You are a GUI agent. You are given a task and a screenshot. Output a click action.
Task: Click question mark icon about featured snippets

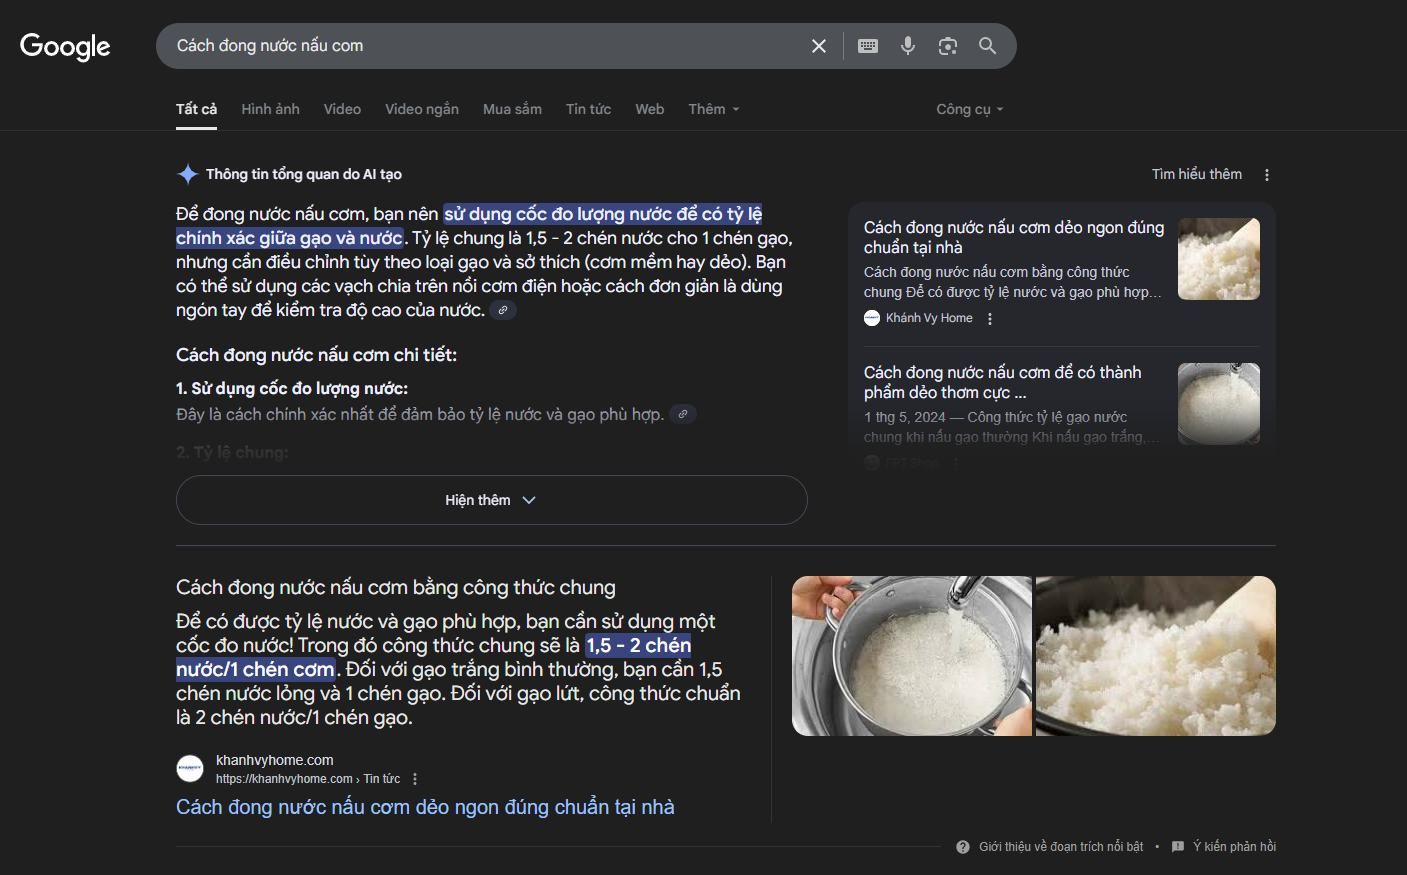coord(963,847)
